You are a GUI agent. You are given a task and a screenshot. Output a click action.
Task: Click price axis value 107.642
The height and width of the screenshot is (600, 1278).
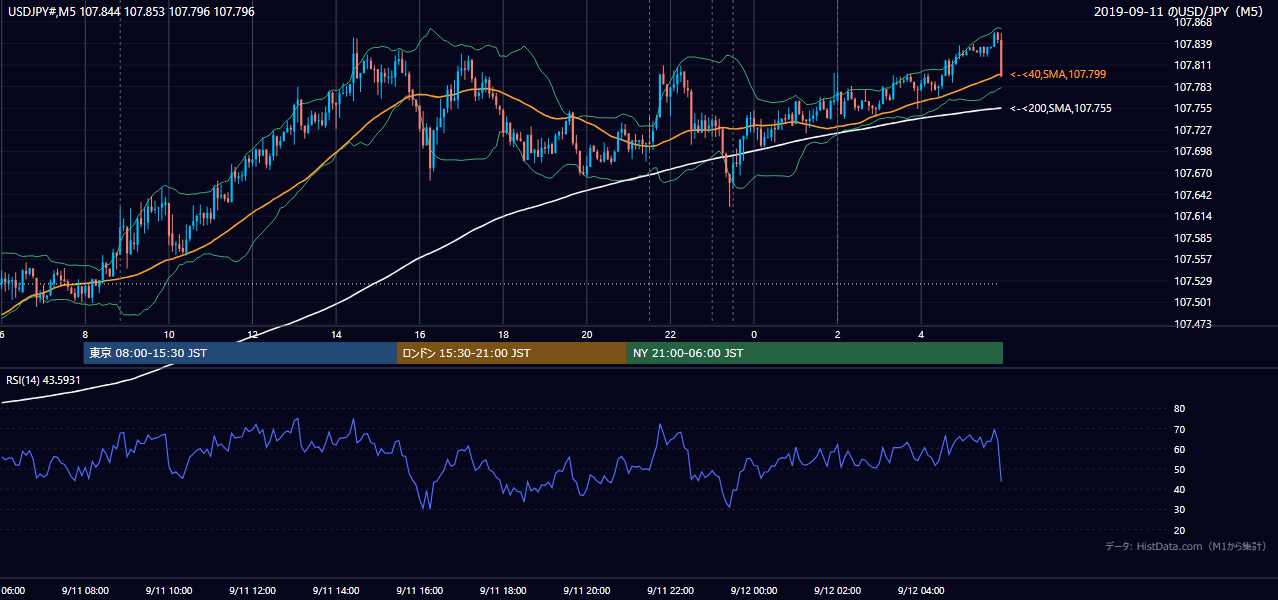(x=1193, y=195)
